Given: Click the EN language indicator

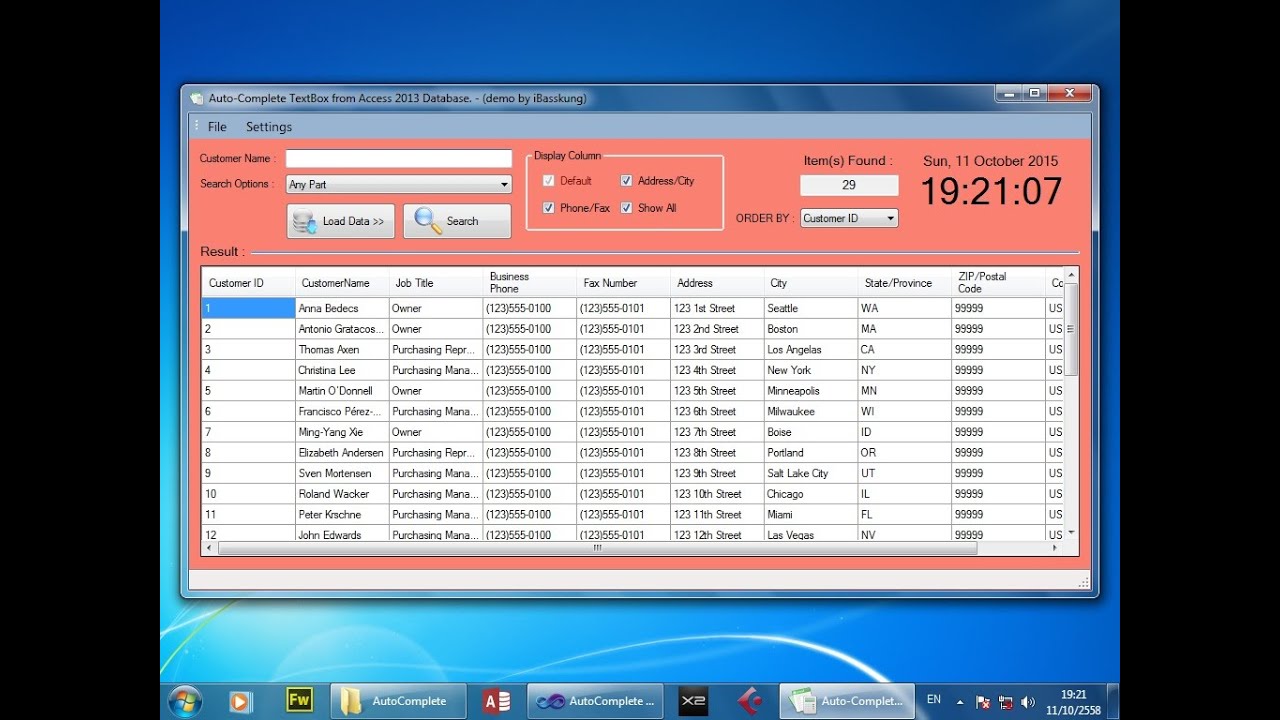Looking at the screenshot, I should tap(934, 700).
